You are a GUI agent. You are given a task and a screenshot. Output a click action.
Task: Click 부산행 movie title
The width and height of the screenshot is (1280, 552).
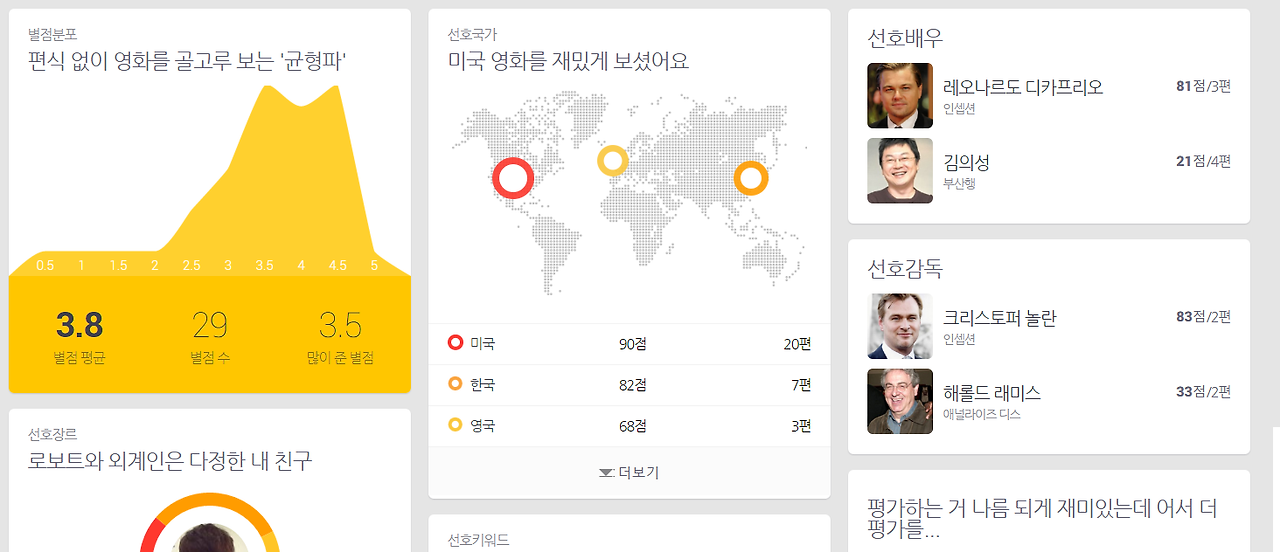959,183
